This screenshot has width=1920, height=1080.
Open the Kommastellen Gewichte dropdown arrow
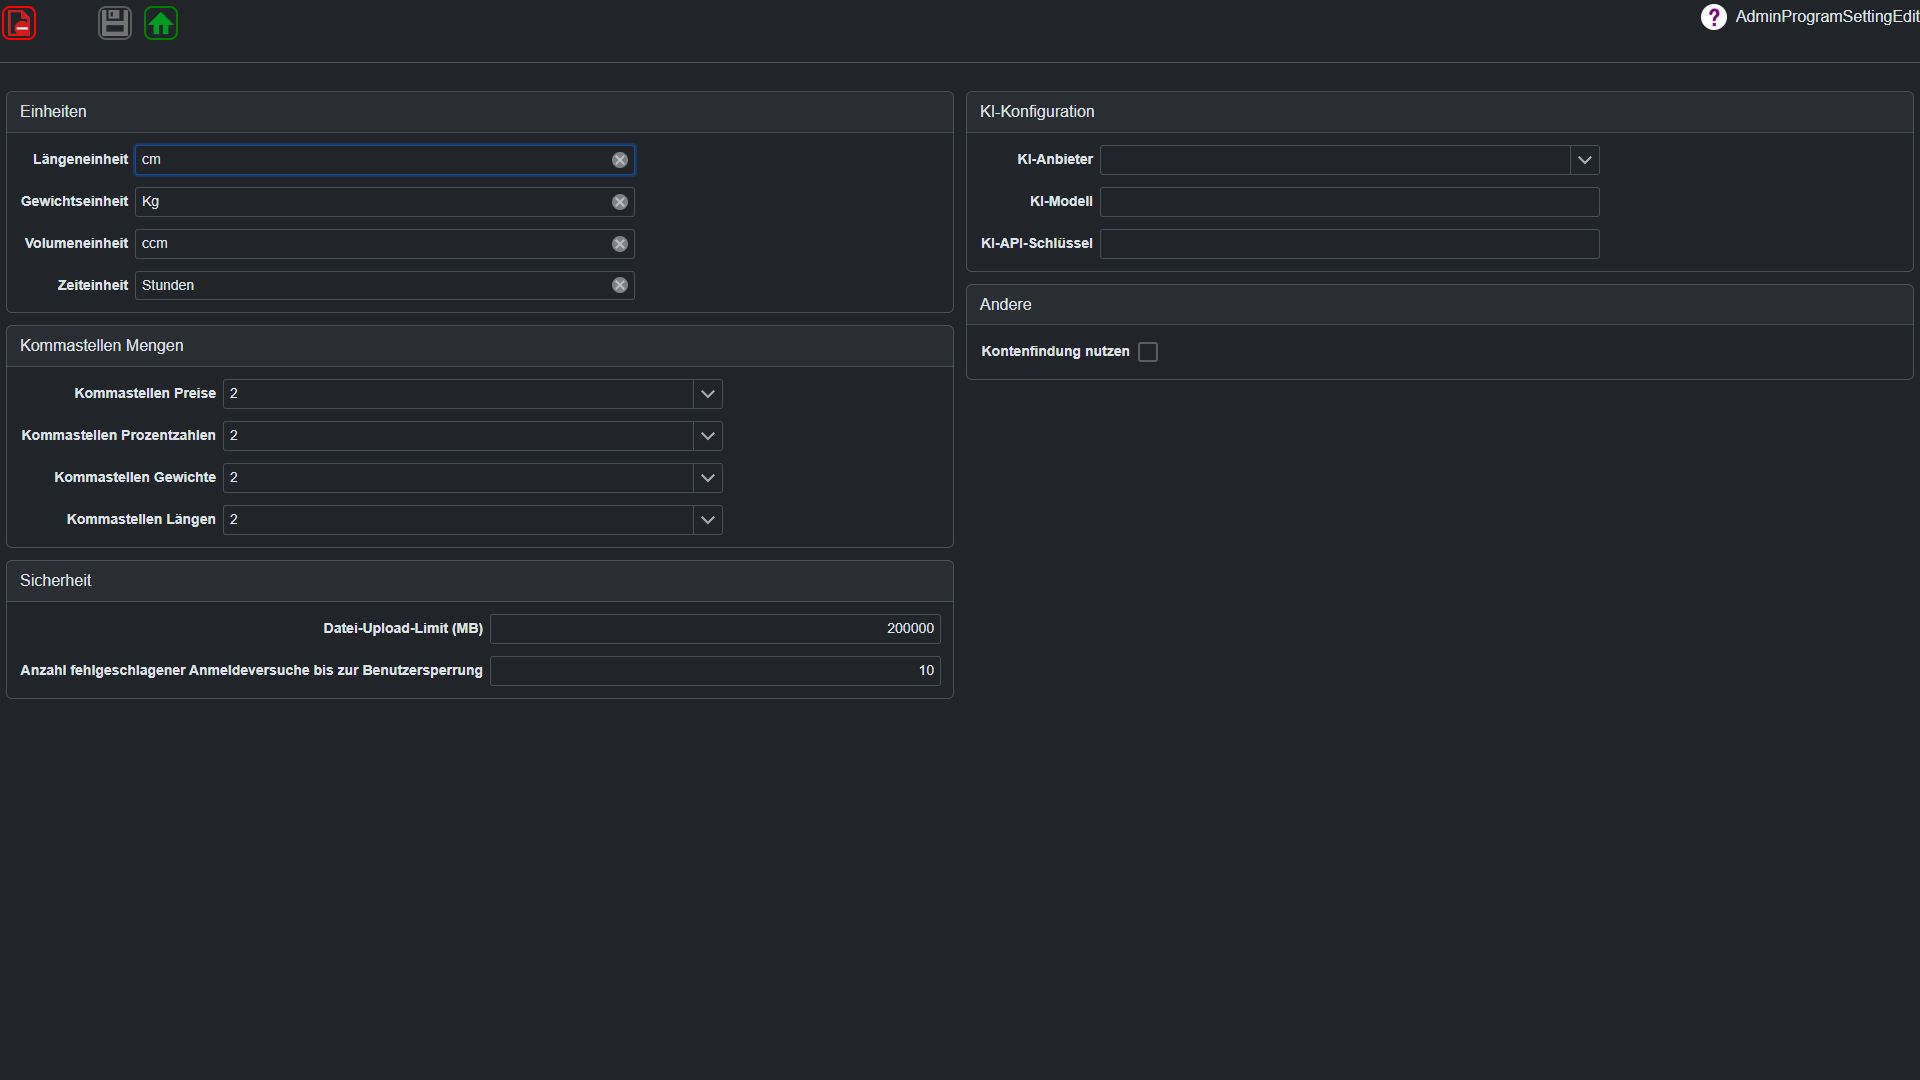click(708, 478)
